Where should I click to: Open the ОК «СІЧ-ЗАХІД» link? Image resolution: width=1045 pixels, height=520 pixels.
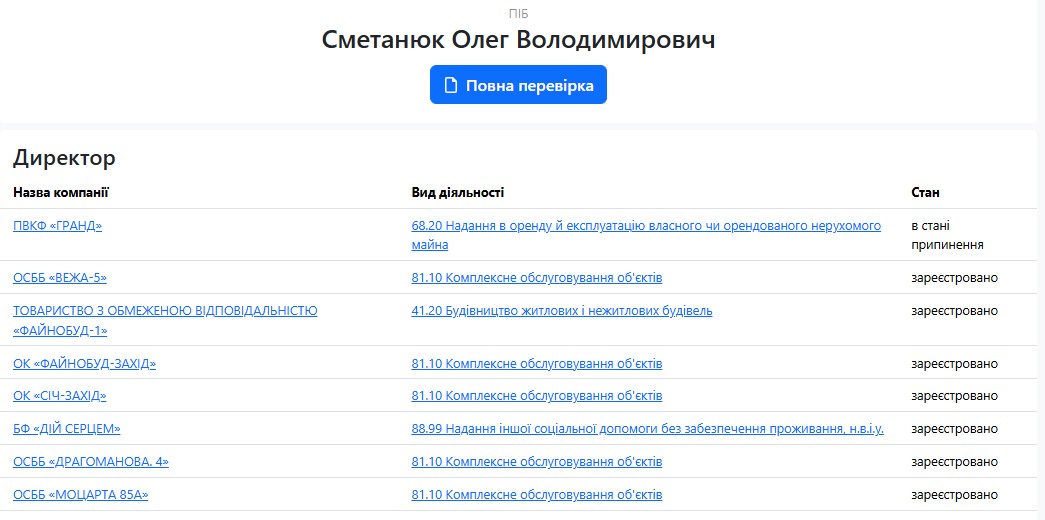click(x=60, y=395)
